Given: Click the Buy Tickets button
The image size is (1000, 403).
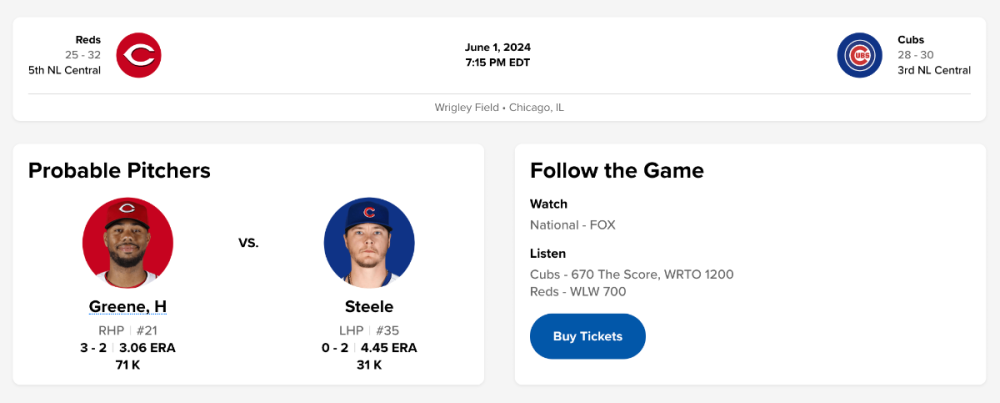Looking at the screenshot, I should click(x=587, y=336).
